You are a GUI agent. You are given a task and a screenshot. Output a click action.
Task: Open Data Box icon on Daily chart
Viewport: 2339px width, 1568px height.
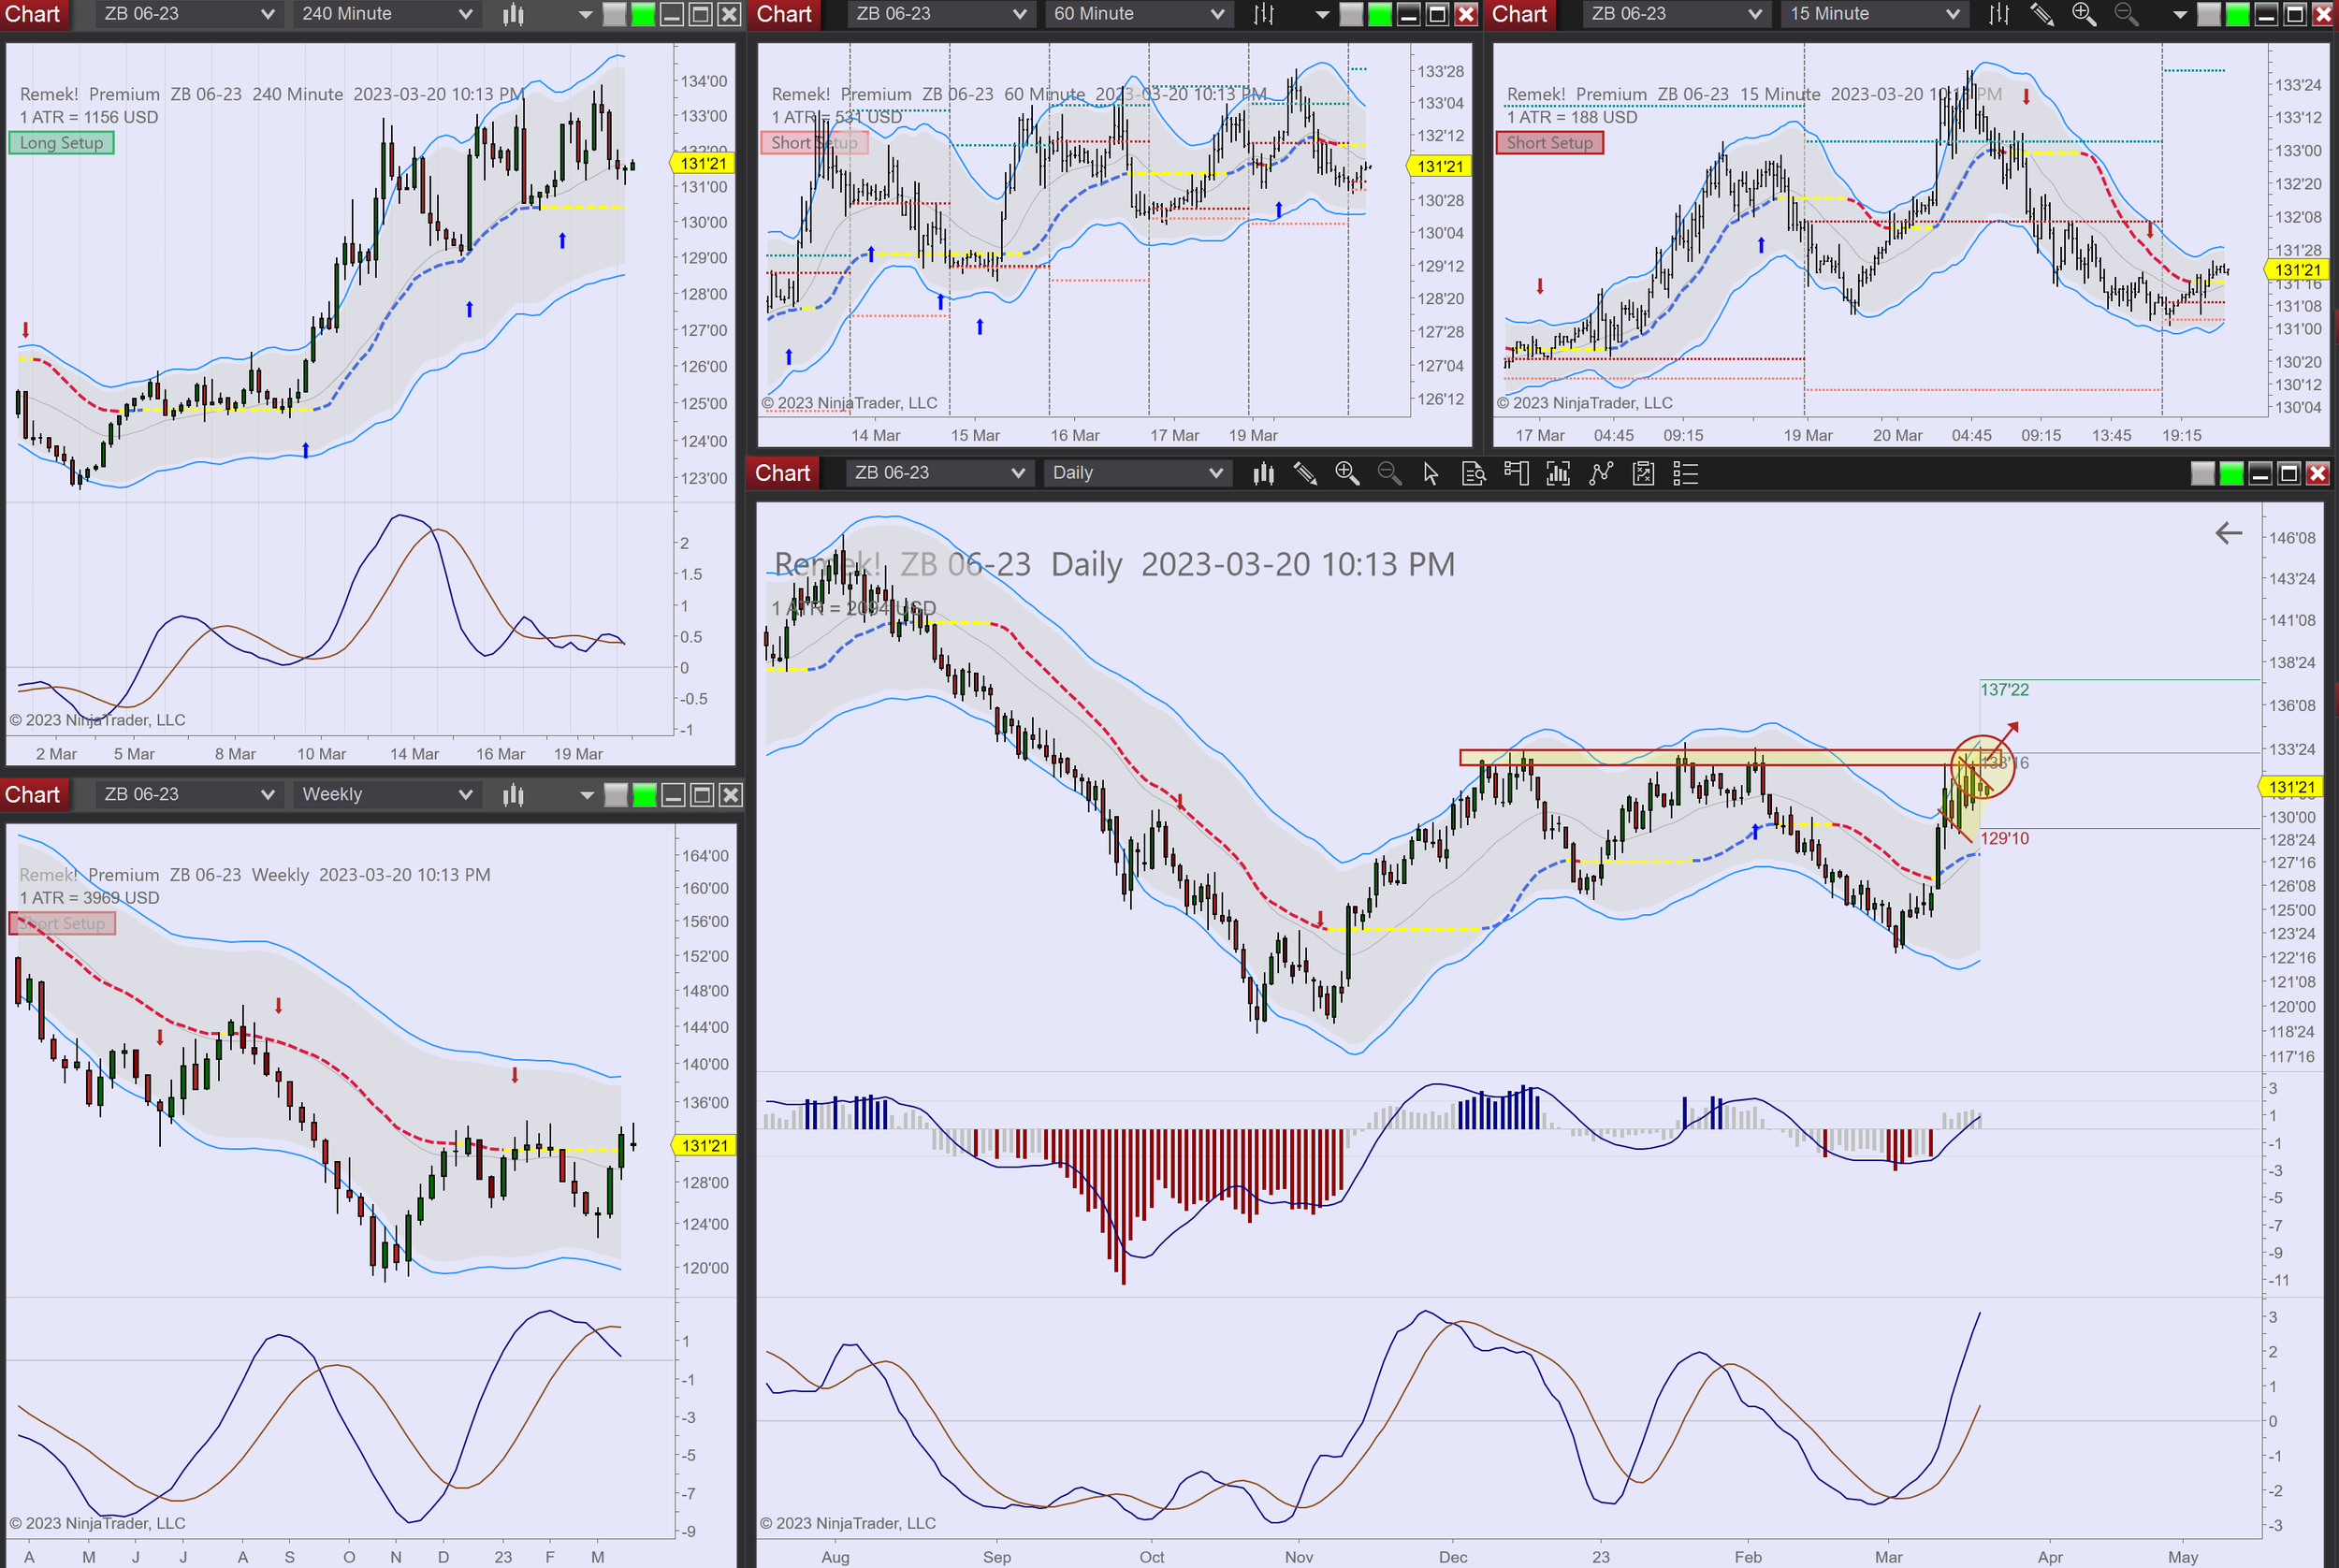pyautogui.click(x=1473, y=473)
